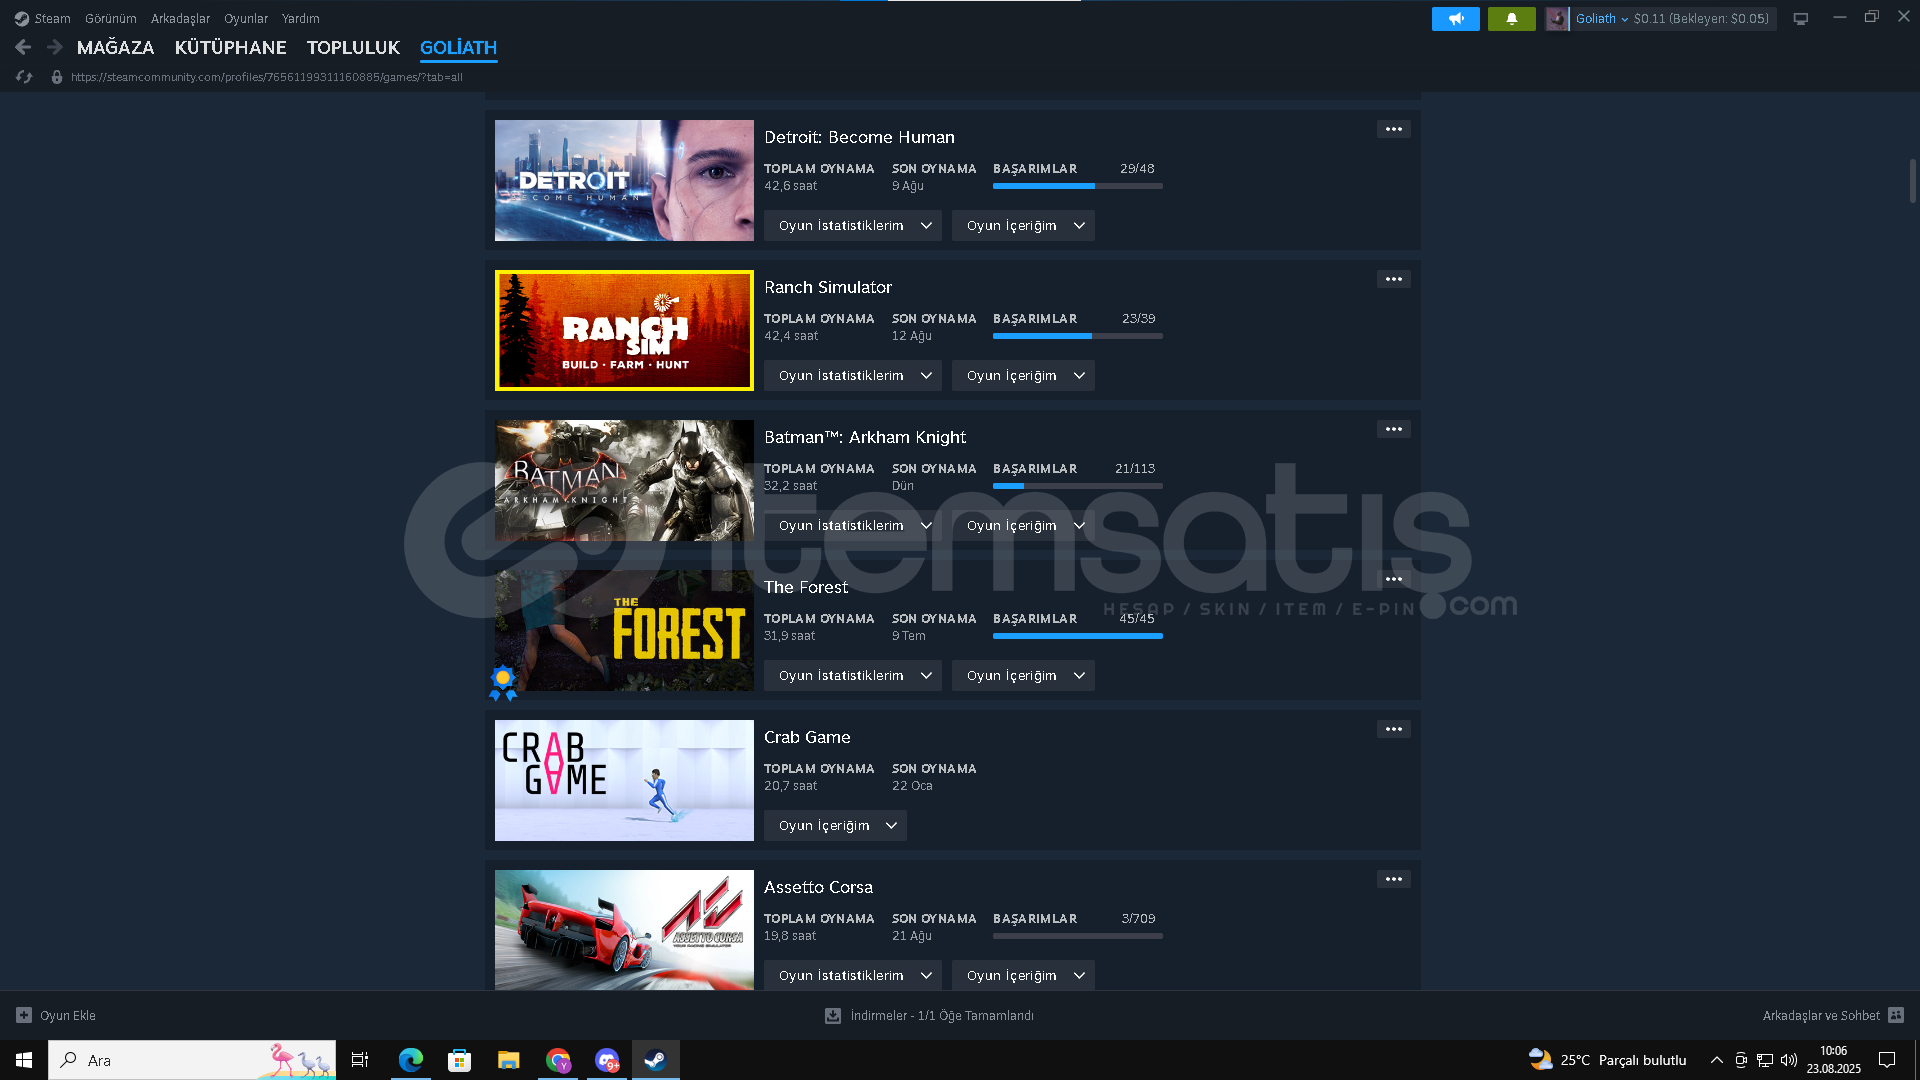
Task: Open options menu for Detroit: Become Human
Action: [1394, 129]
